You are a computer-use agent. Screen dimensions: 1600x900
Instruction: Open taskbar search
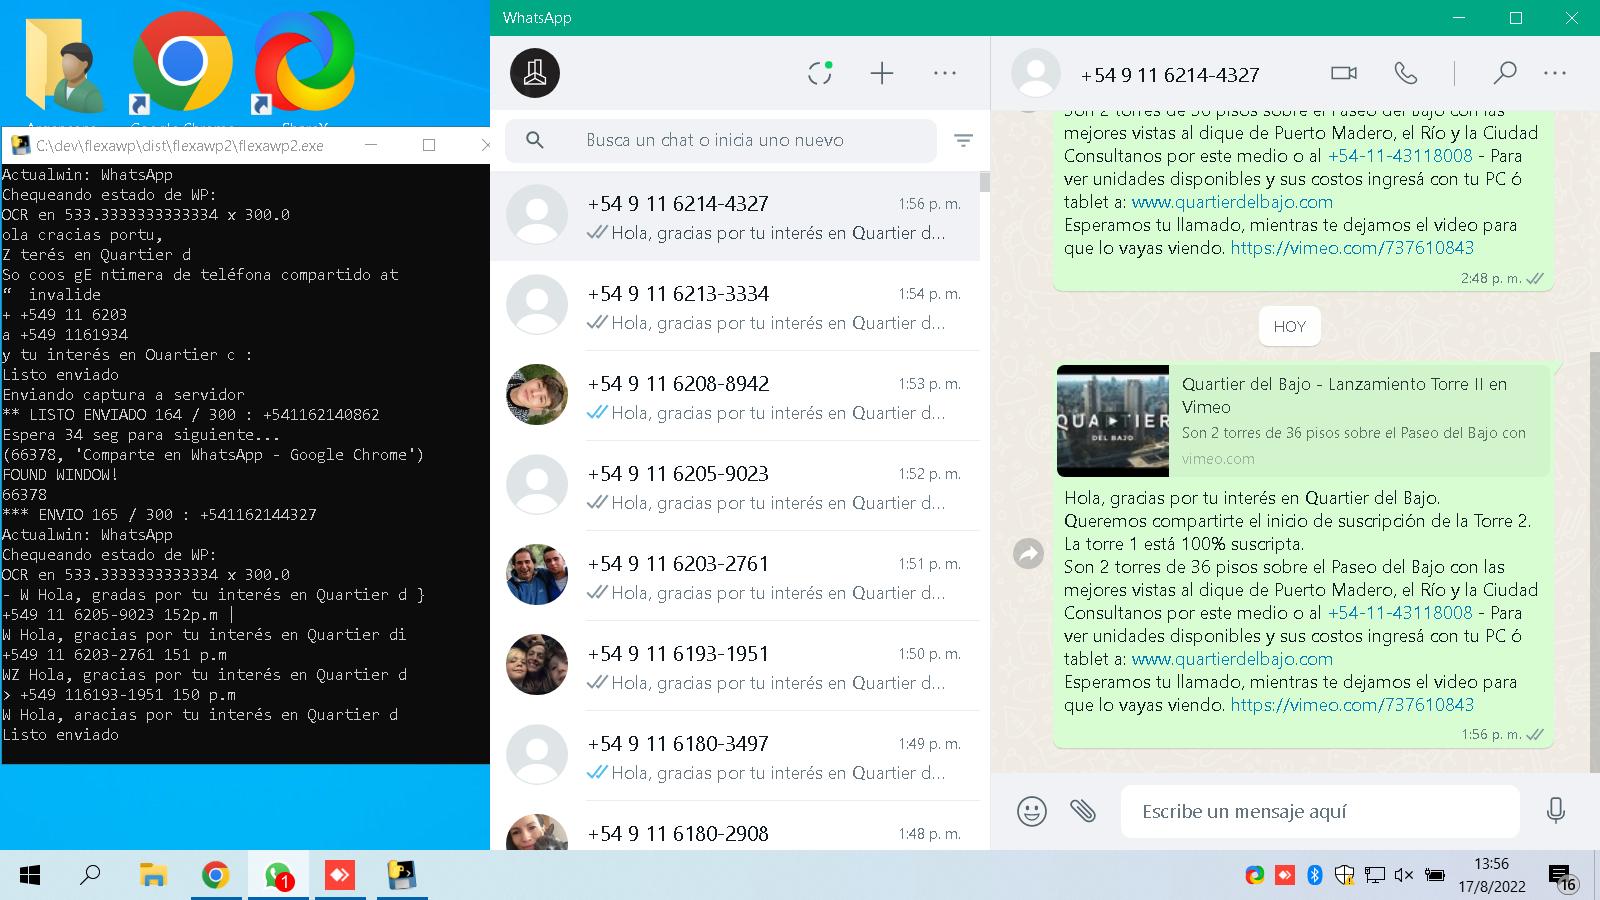click(x=91, y=876)
